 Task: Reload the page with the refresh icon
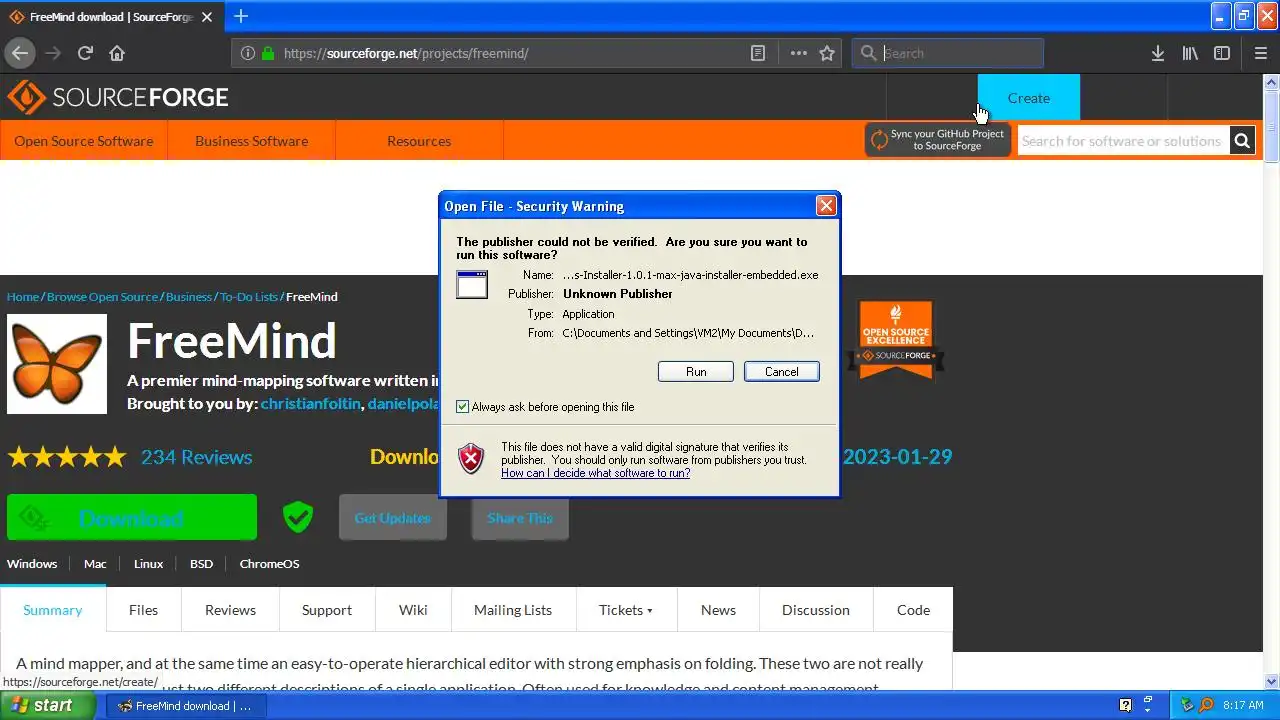click(85, 53)
